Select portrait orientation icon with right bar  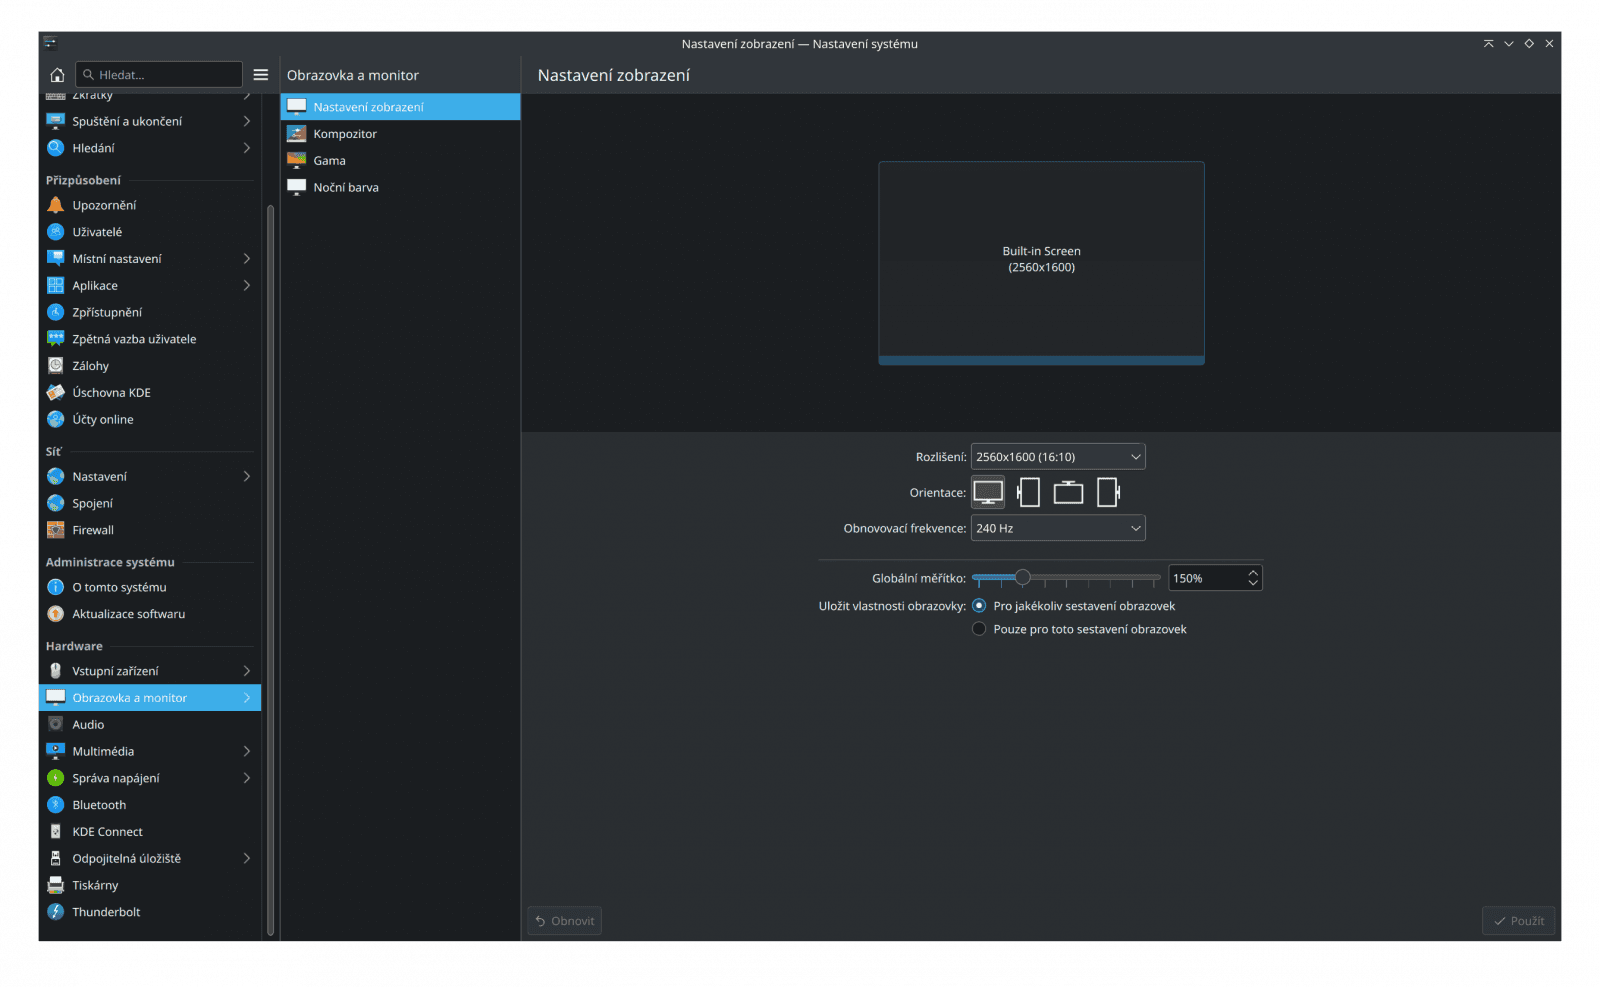coord(1108,492)
